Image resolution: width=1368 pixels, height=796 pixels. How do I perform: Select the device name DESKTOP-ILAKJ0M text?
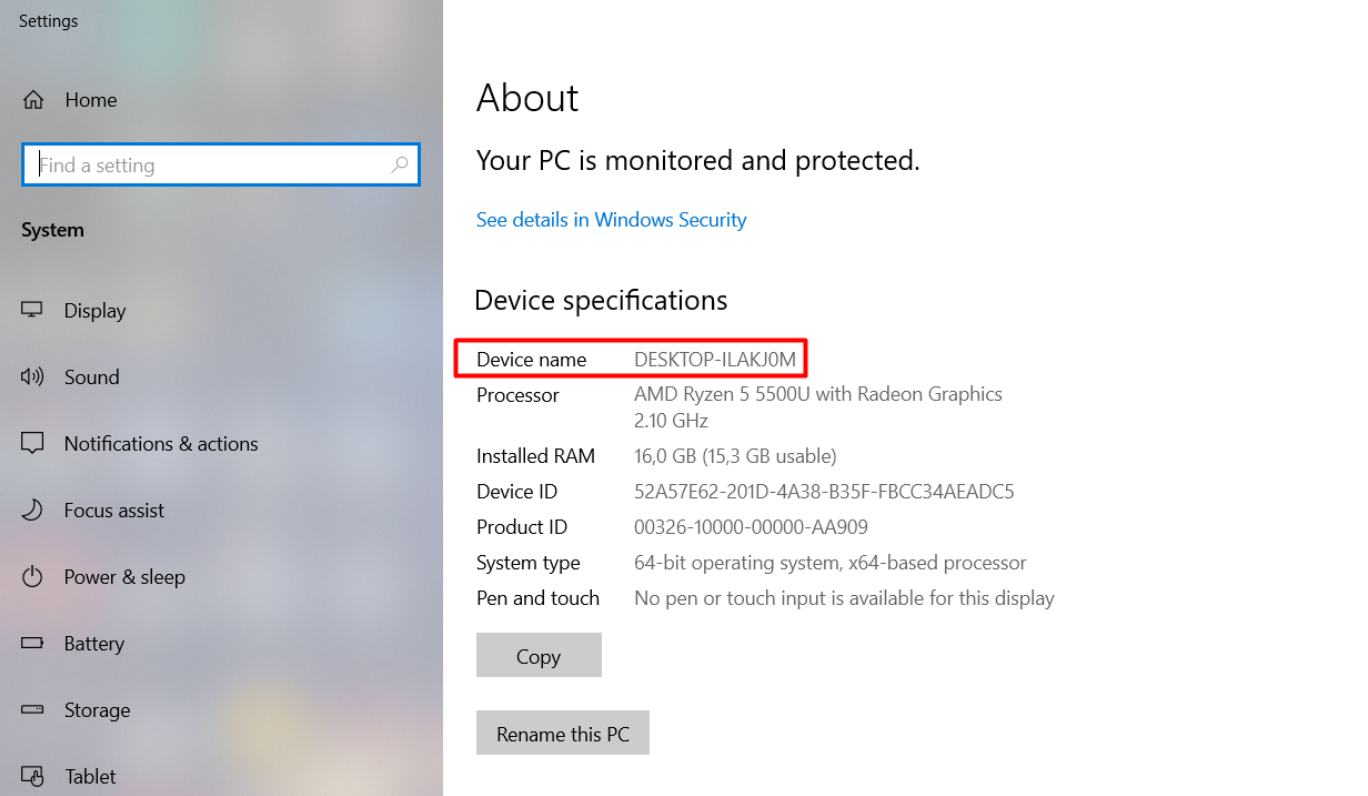715,359
